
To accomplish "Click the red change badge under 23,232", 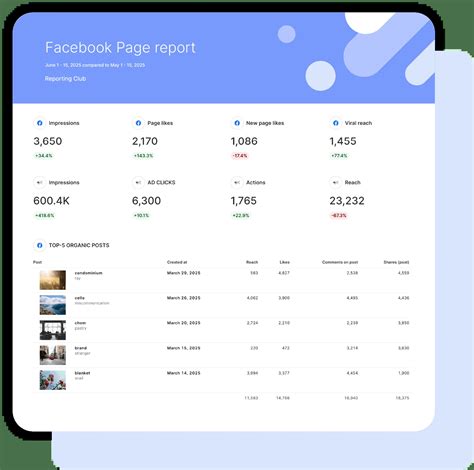I will coord(339,215).
